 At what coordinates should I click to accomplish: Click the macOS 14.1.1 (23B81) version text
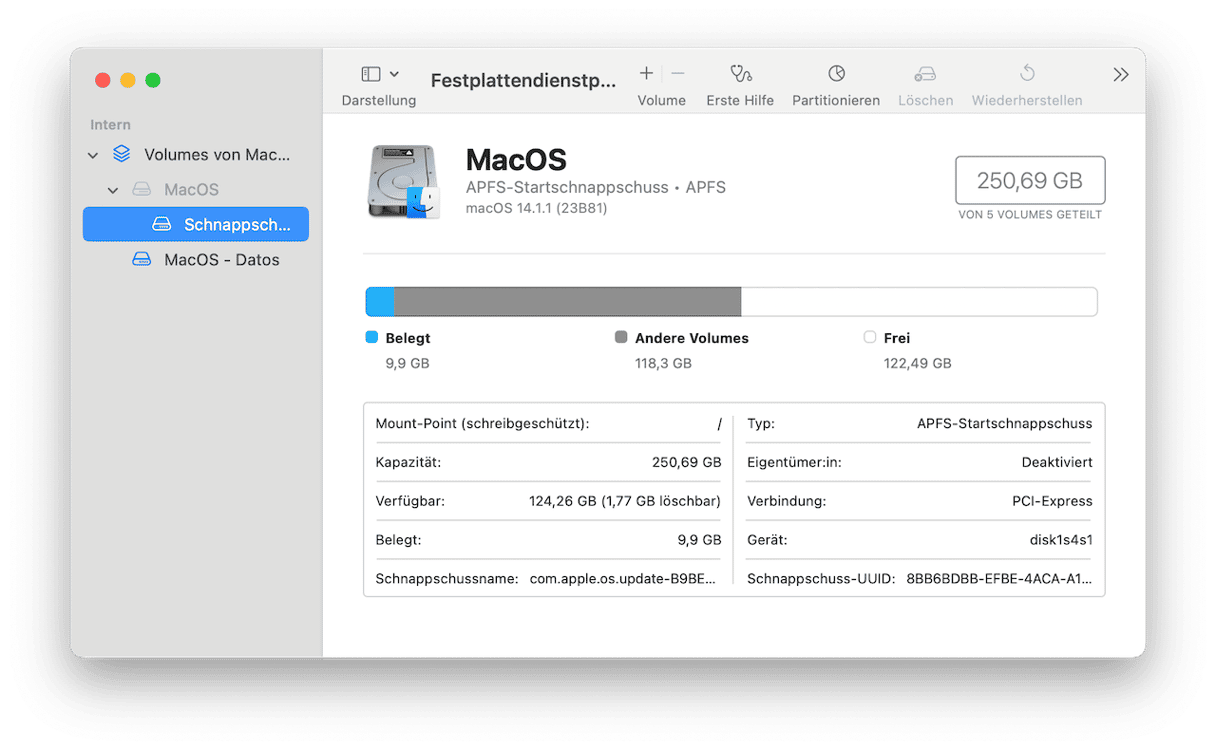tap(536, 208)
